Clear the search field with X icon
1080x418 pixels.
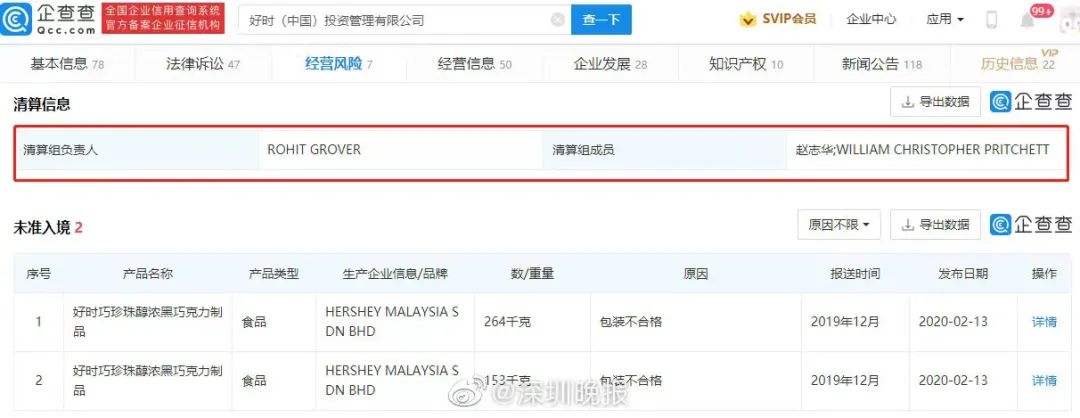(x=558, y=20)
